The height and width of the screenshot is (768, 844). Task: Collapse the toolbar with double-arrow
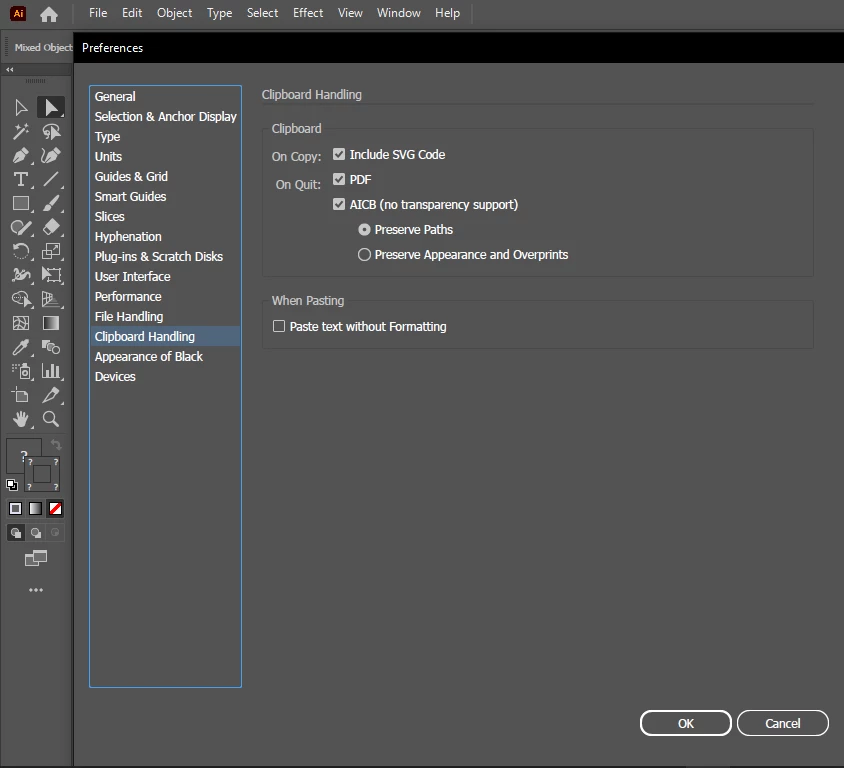coord(10,69)
